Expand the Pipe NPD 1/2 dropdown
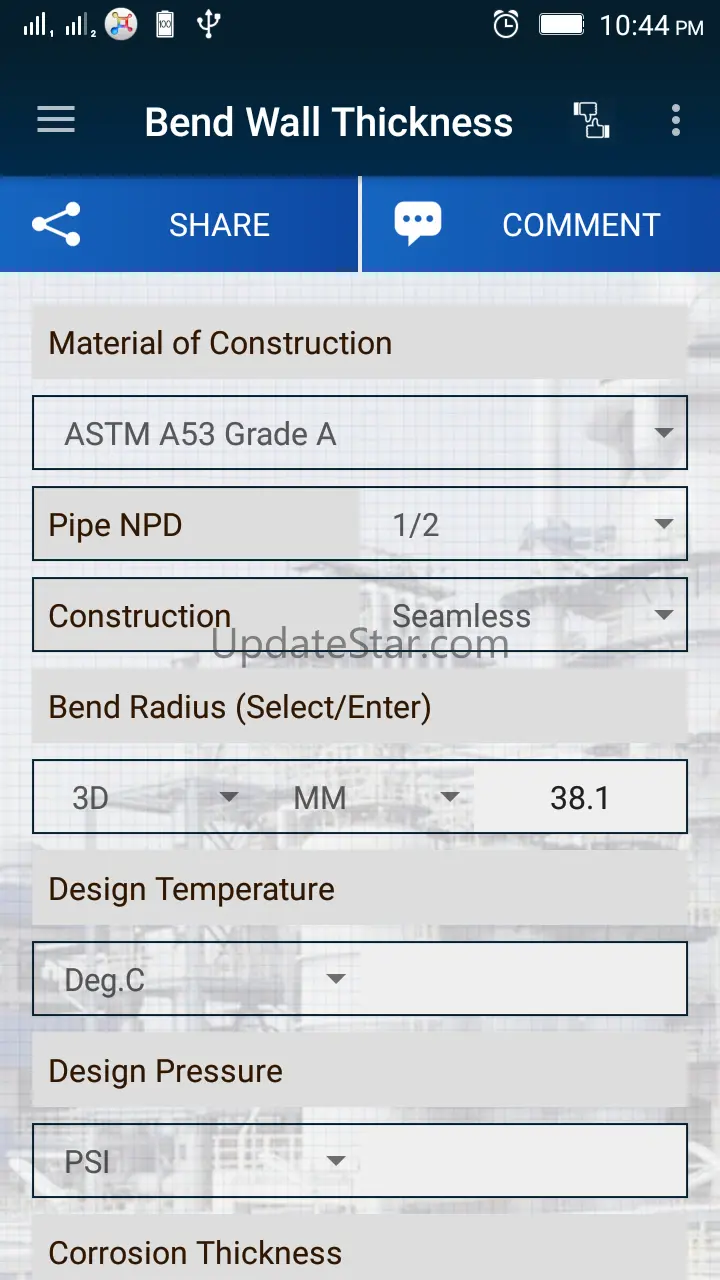 524,524
